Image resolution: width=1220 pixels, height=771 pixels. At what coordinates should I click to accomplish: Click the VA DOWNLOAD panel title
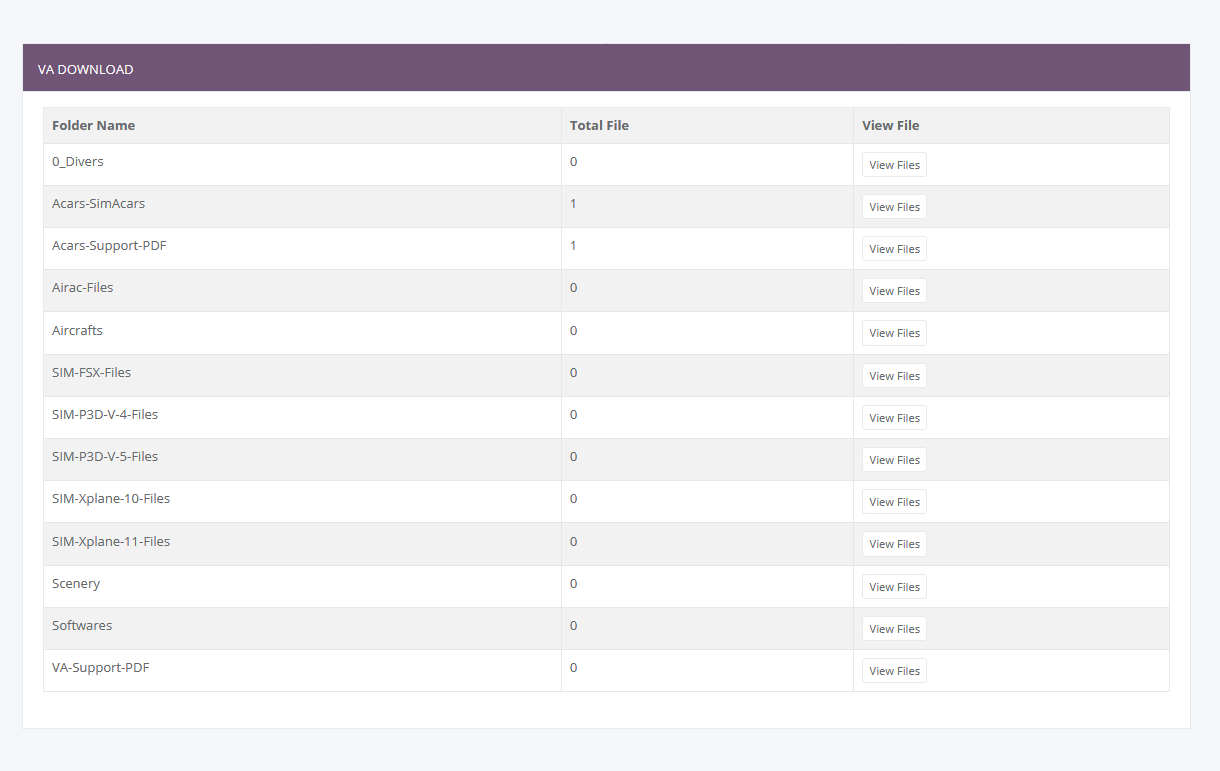coord(85,69)
